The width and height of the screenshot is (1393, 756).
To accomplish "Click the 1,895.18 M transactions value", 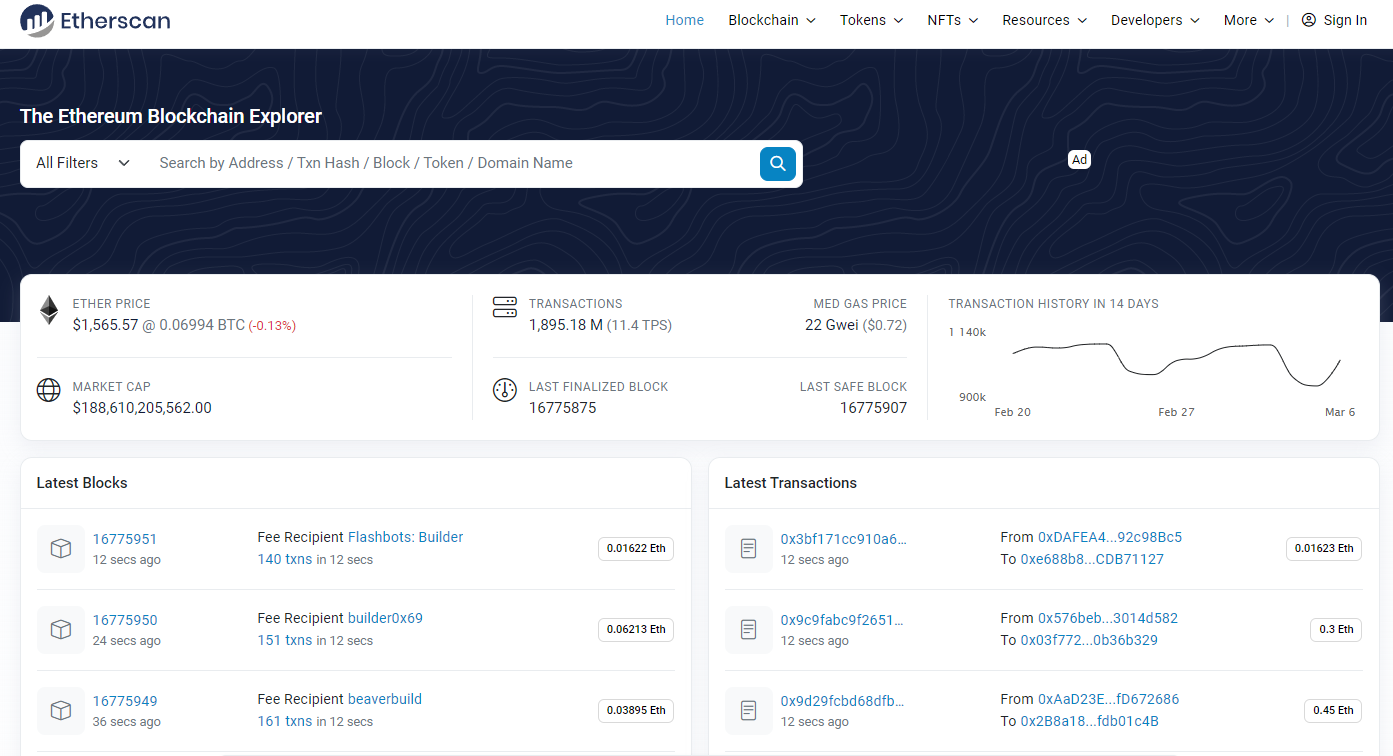I will tap(566, 325).
